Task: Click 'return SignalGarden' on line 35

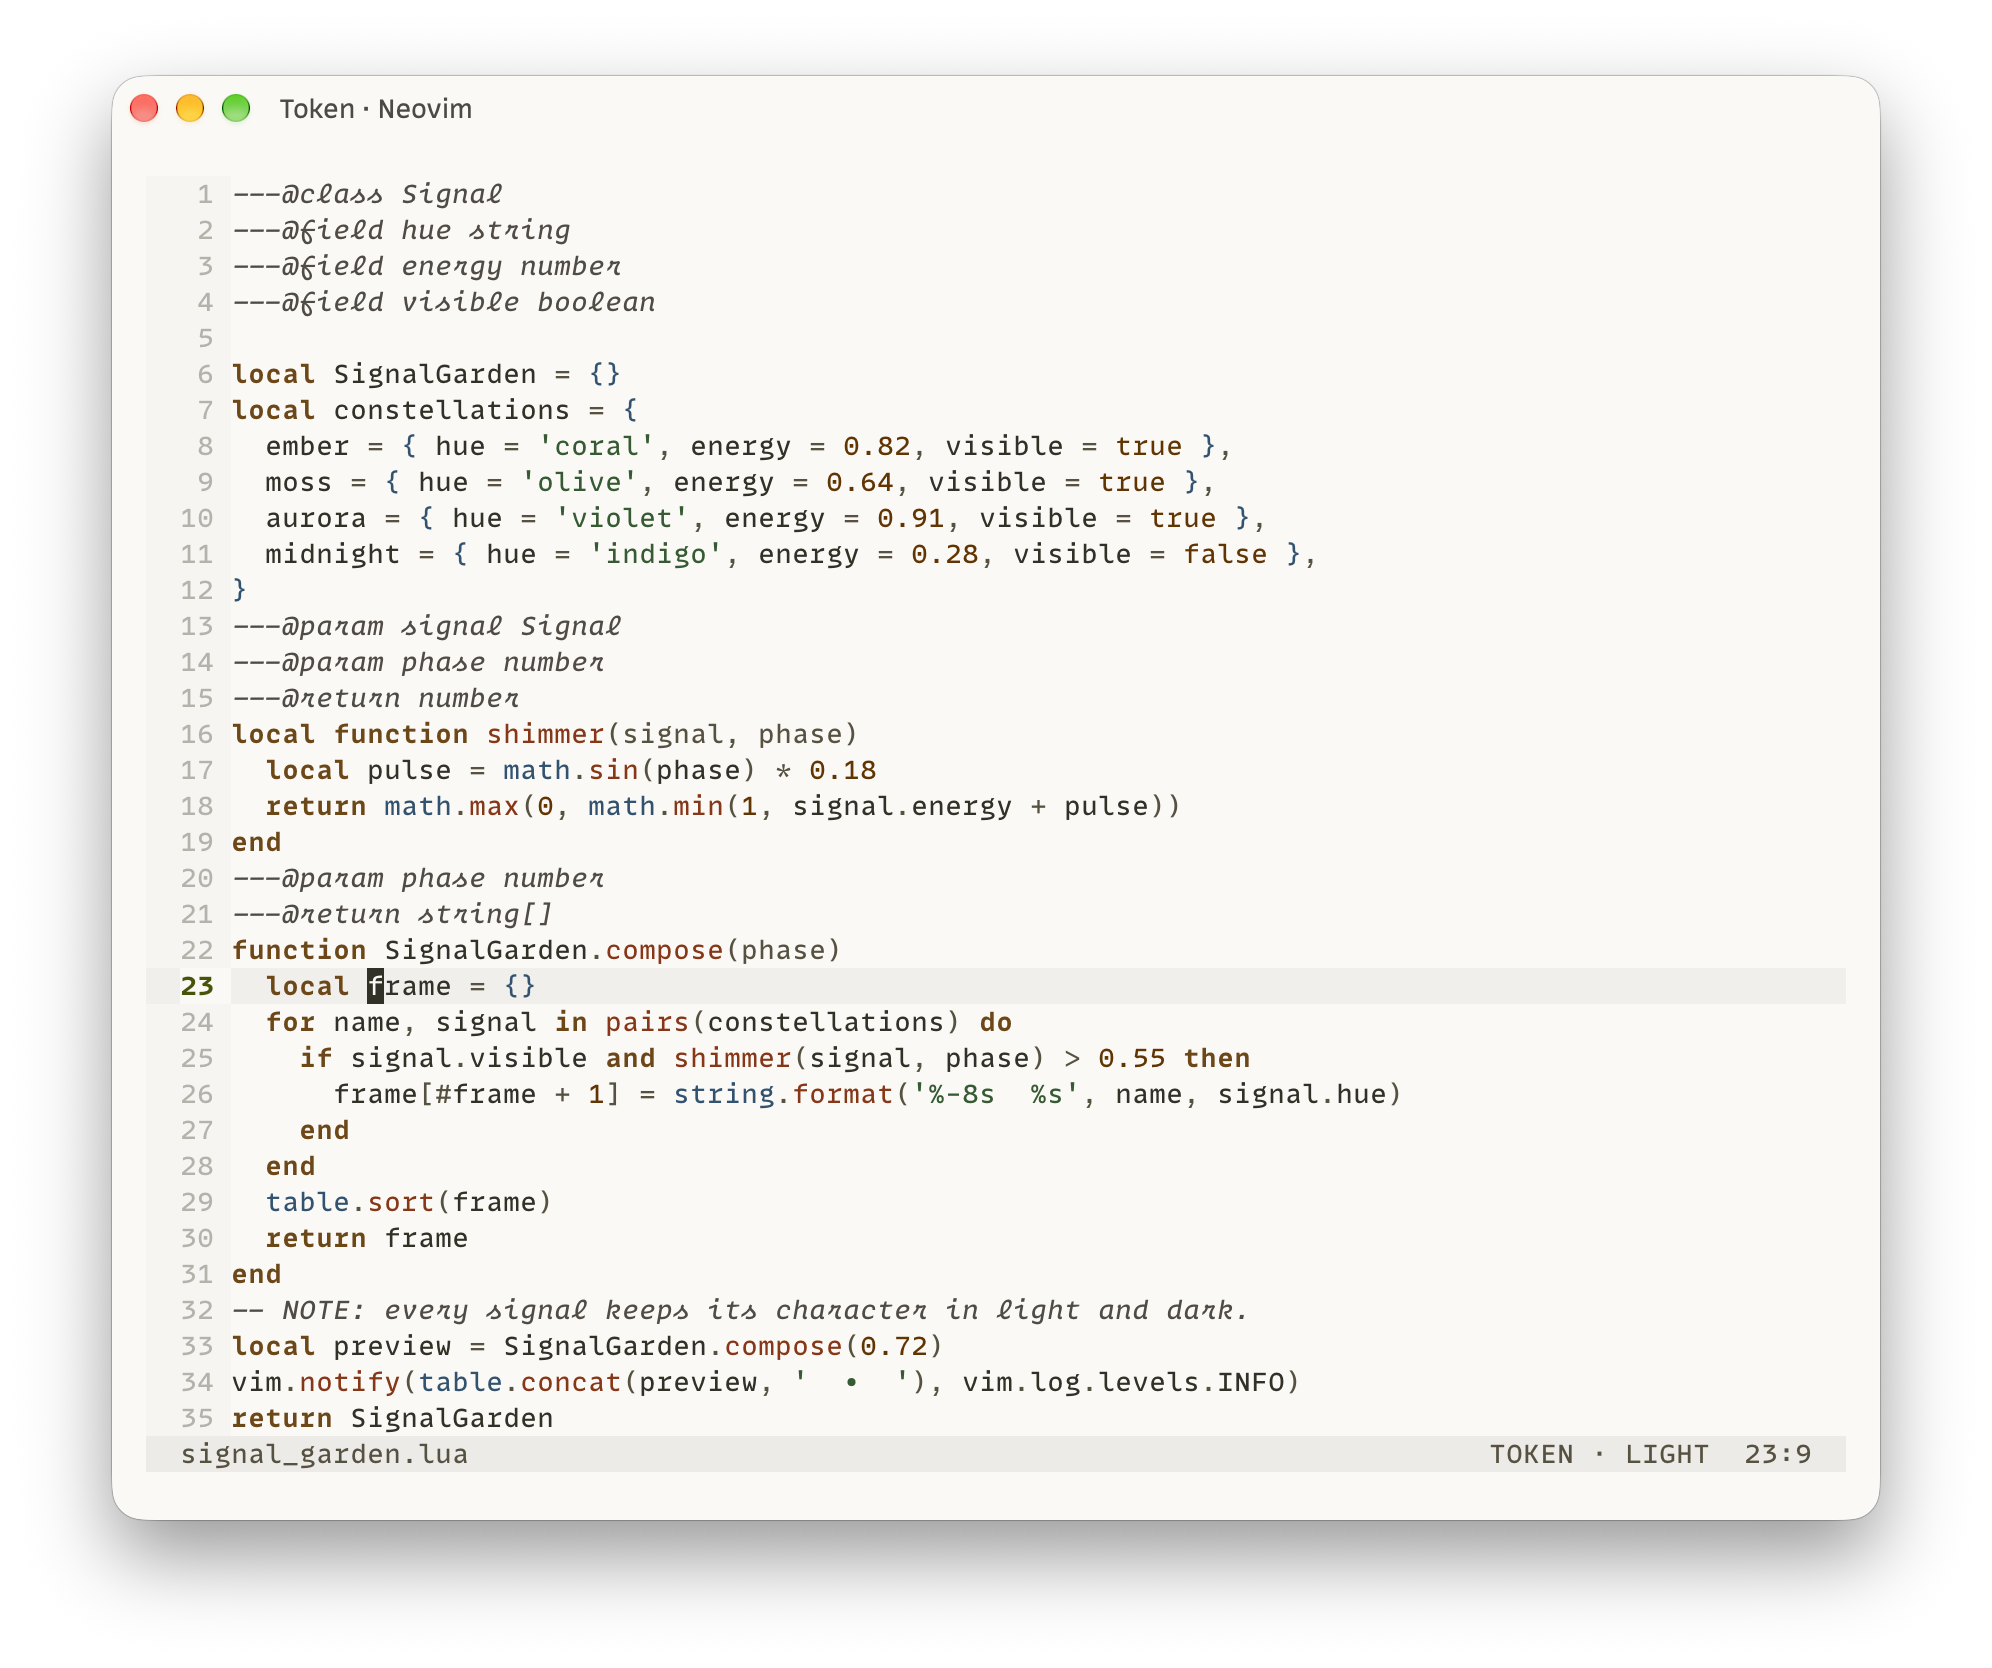Action: pos(393,1418)
